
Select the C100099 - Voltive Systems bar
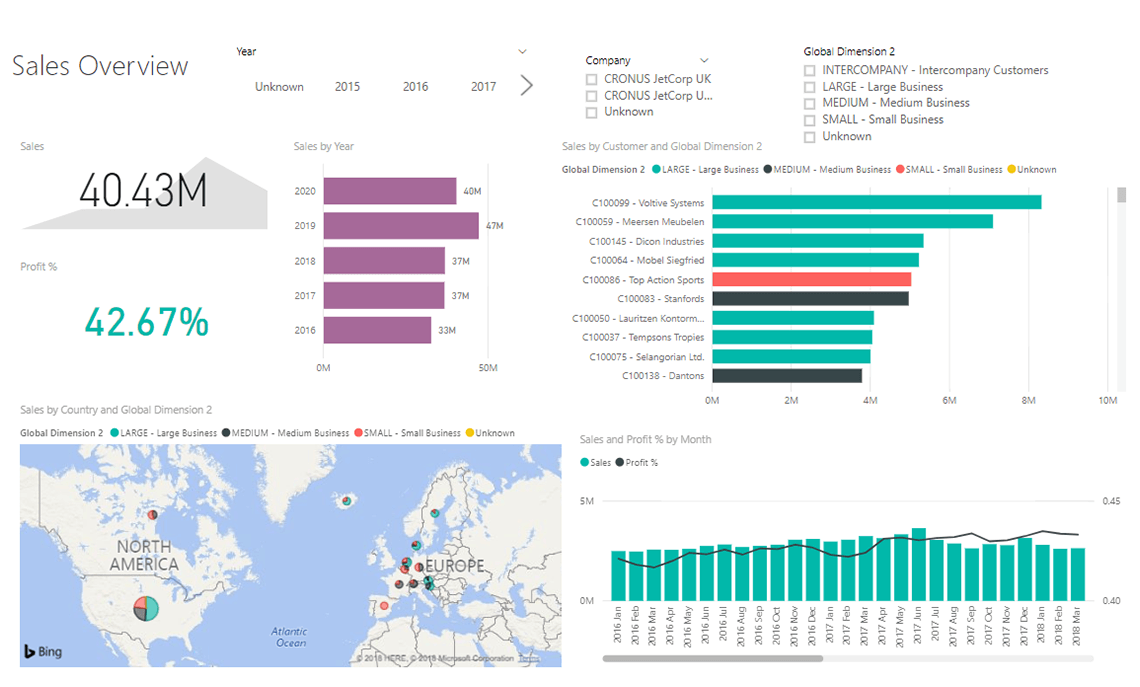(x=877, y=202)
